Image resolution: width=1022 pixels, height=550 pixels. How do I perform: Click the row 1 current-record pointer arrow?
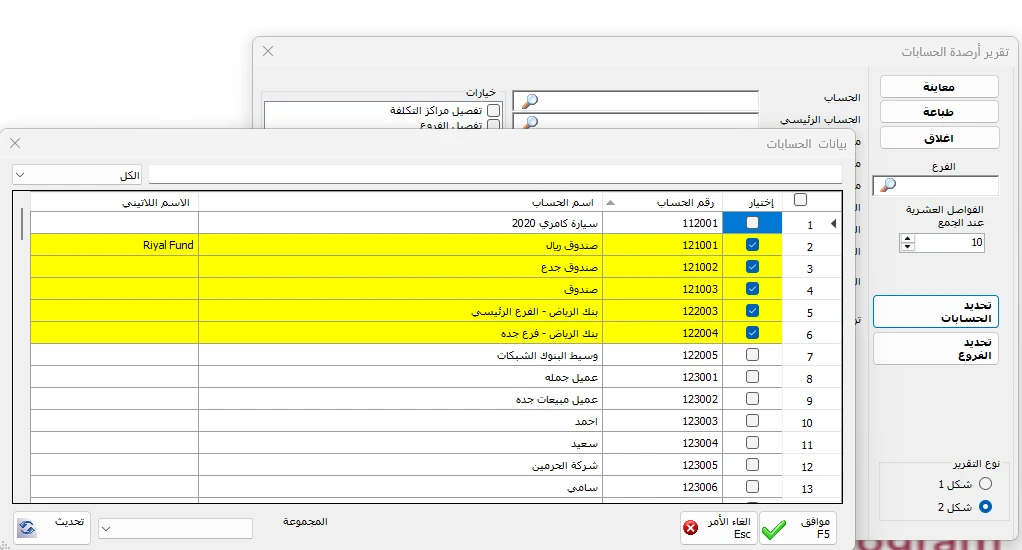(833, 224)
